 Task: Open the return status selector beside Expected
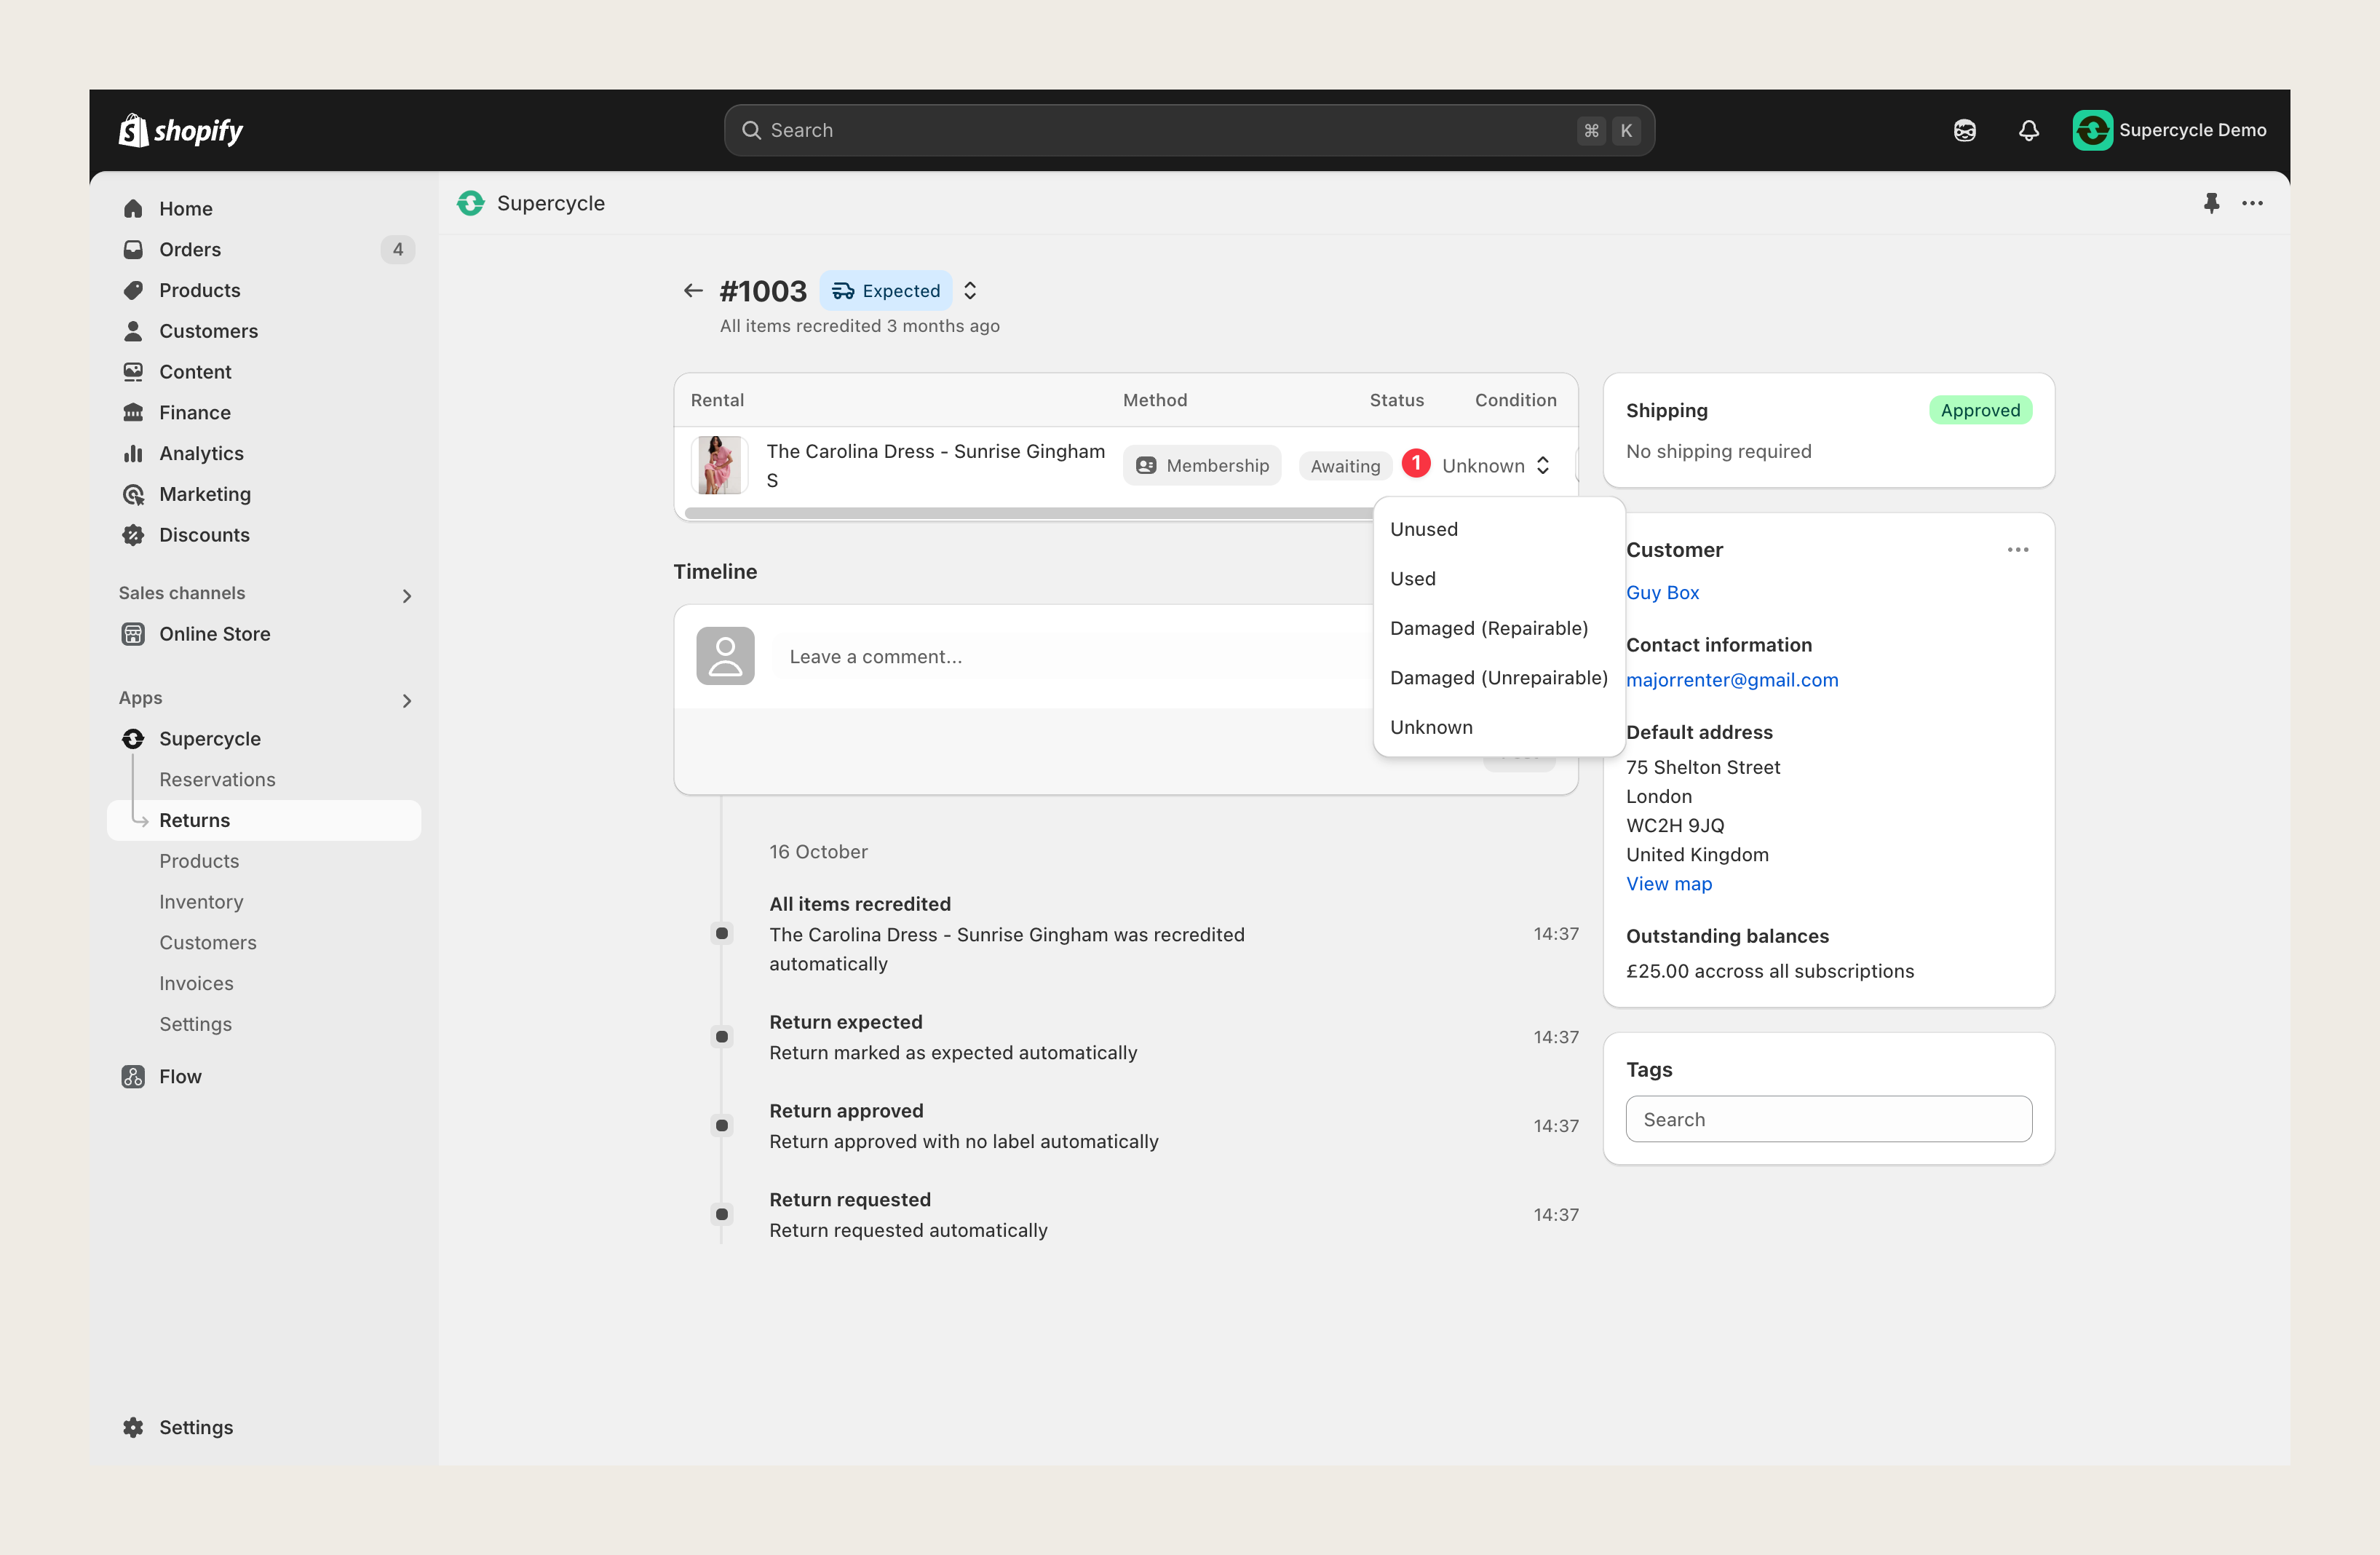coord(970,290)
